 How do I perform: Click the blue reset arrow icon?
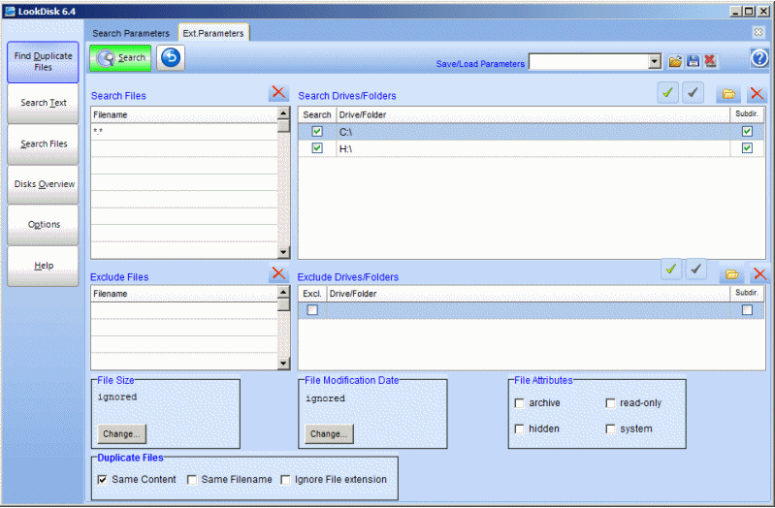pos(171,58)
